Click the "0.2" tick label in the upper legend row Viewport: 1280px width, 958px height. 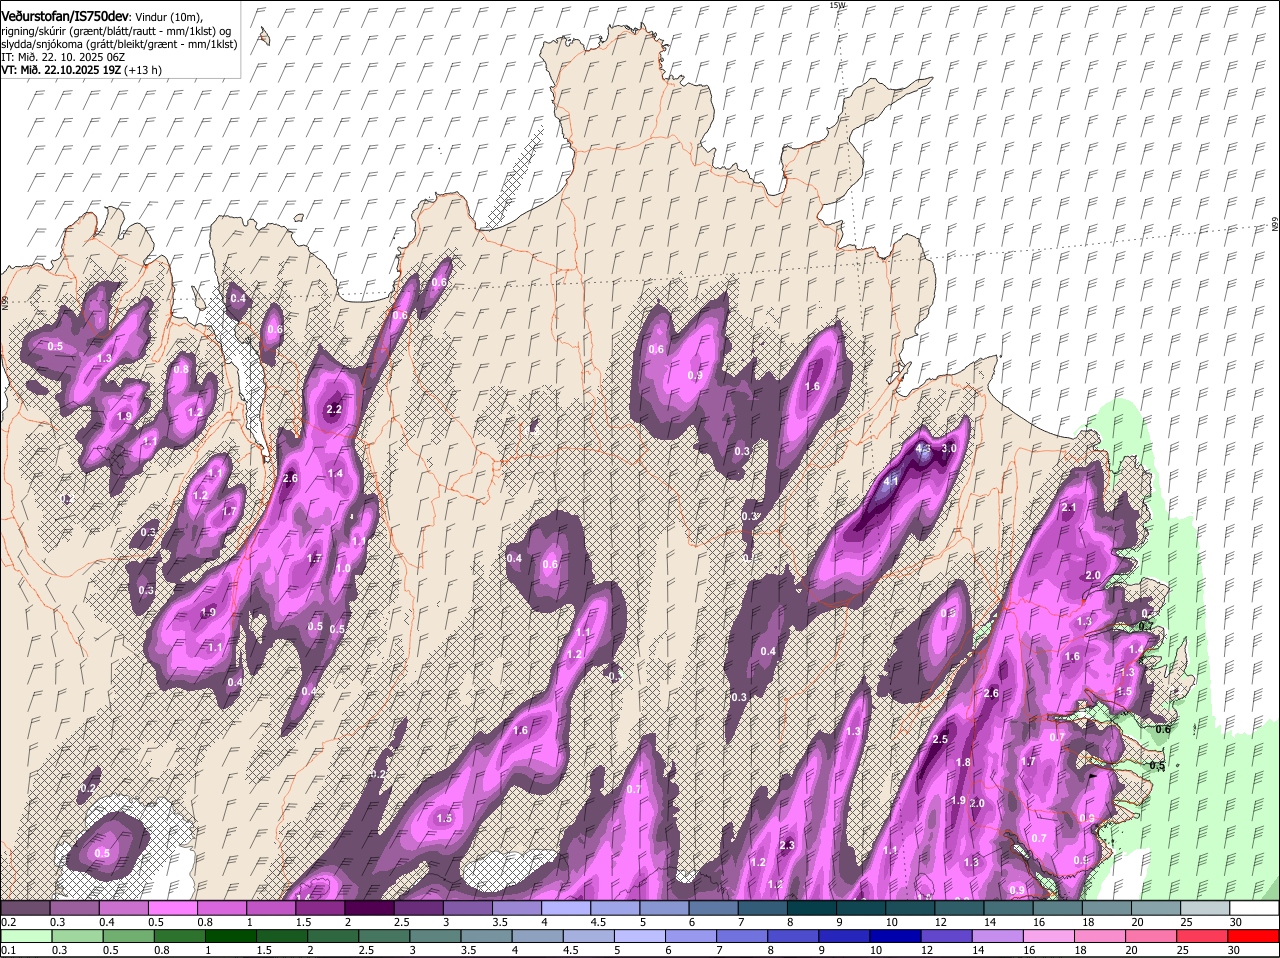tap(8, 922)
